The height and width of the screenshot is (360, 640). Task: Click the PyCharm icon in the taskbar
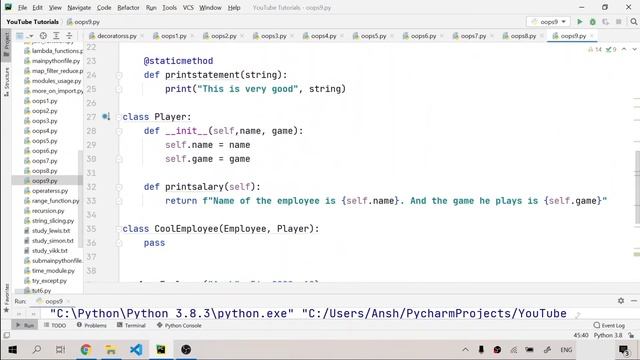[161, 349]
